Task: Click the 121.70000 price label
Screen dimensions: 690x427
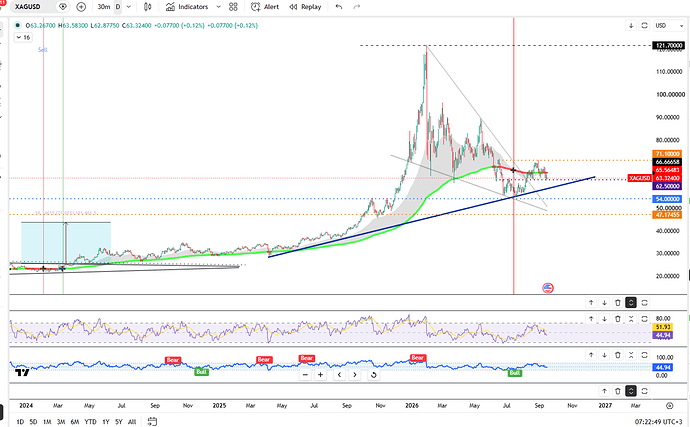Action: (668, 45)
